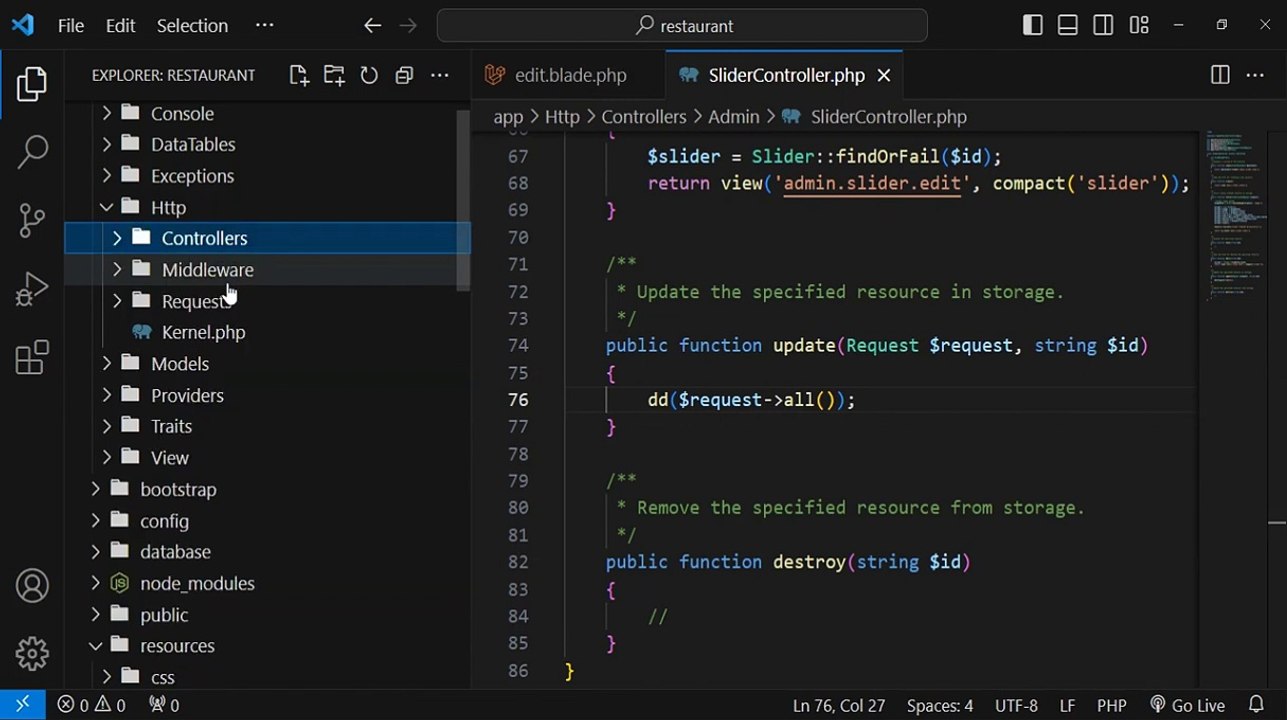The width and height of the screenshot is (1287, 720).
Task: Open the Manage gear icon
Action: tap(32, 654)
